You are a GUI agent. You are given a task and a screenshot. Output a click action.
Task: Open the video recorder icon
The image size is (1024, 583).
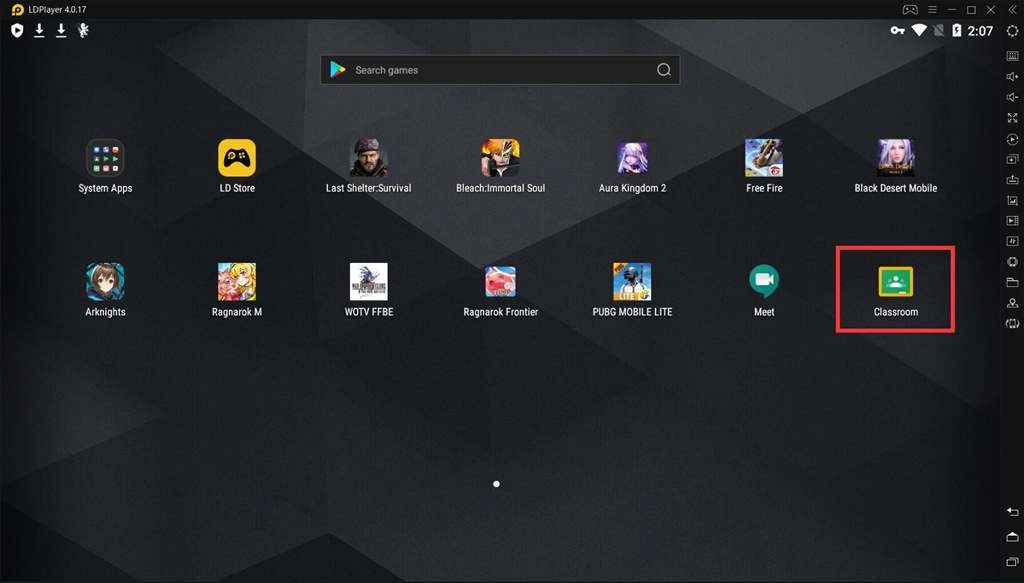coord(1012,221)
